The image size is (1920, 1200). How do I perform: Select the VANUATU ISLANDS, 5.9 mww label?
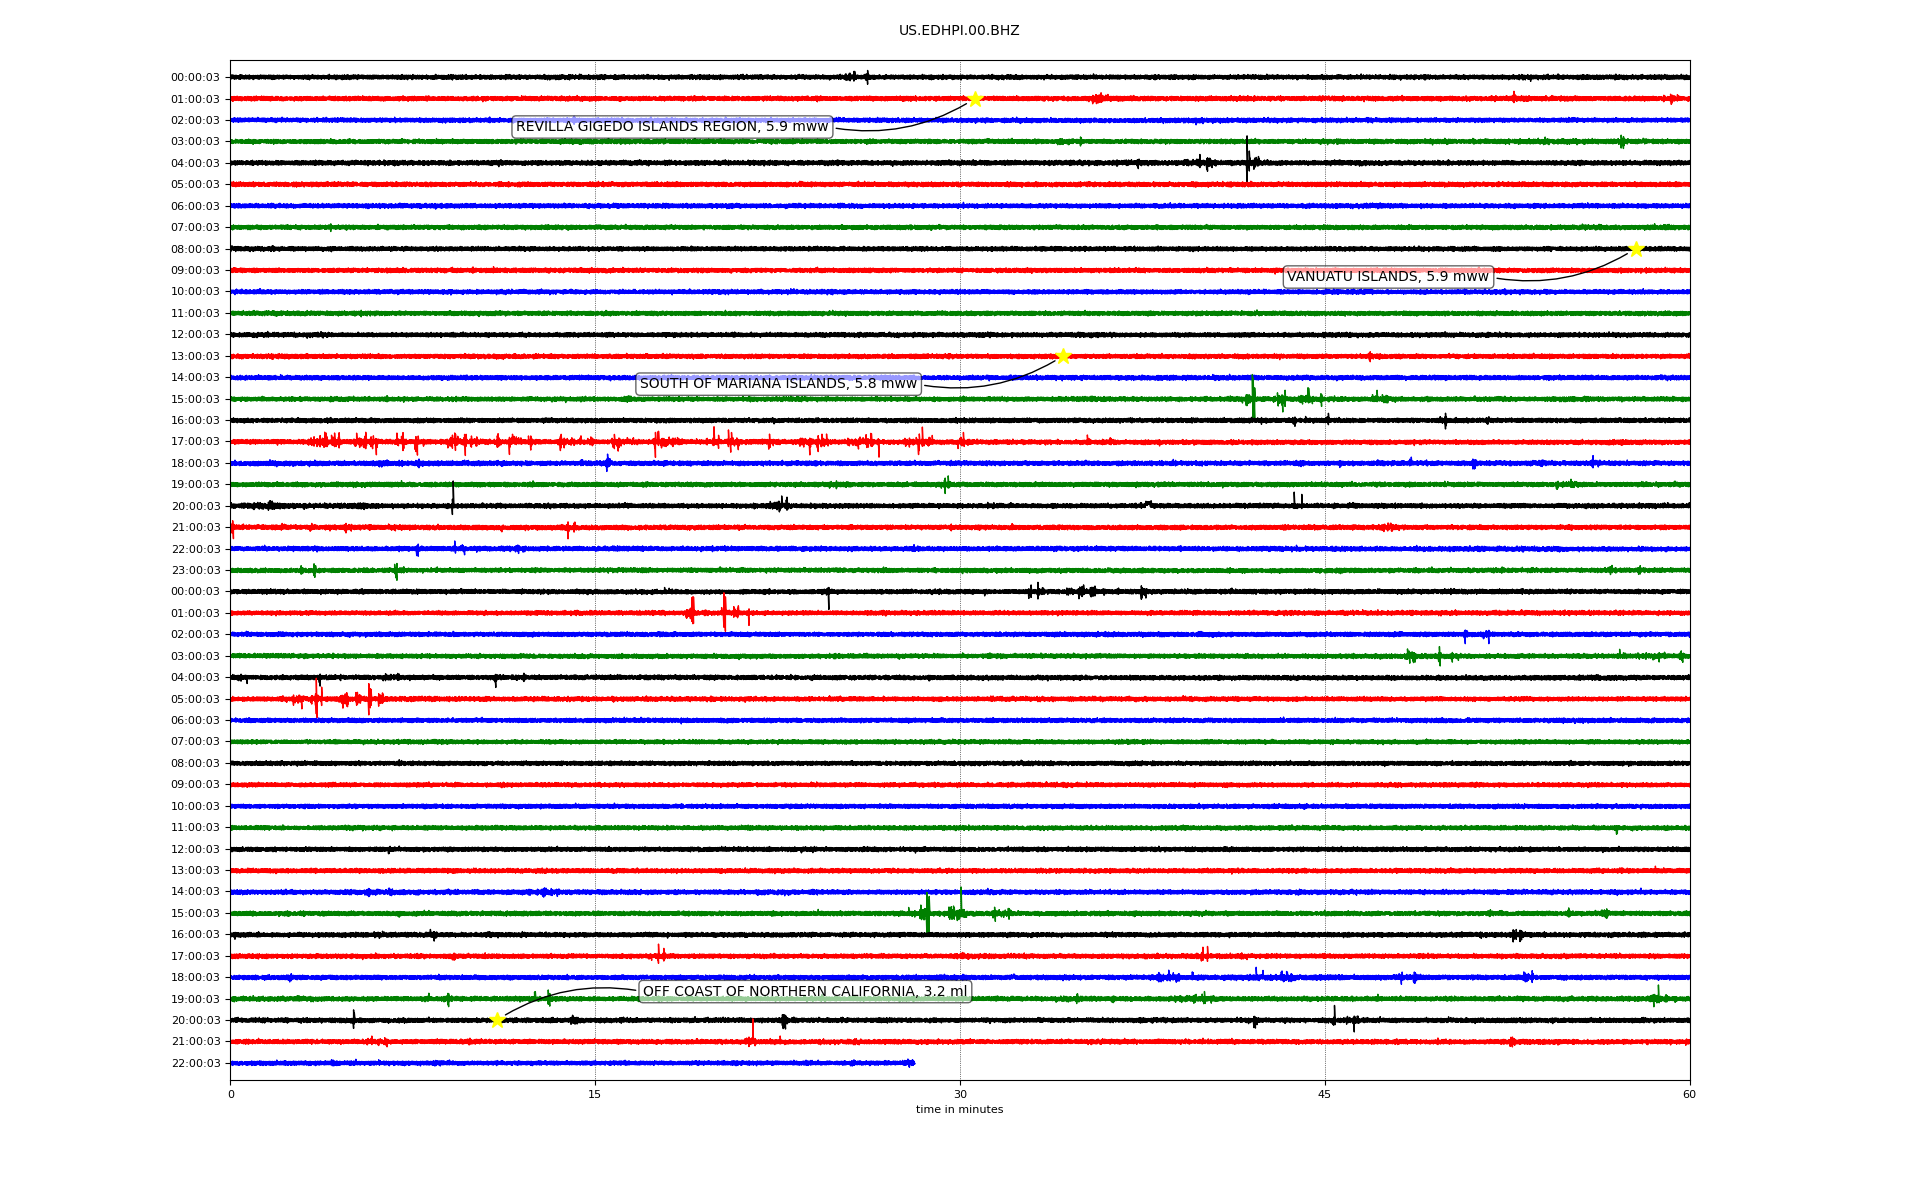pos(1388,277)
